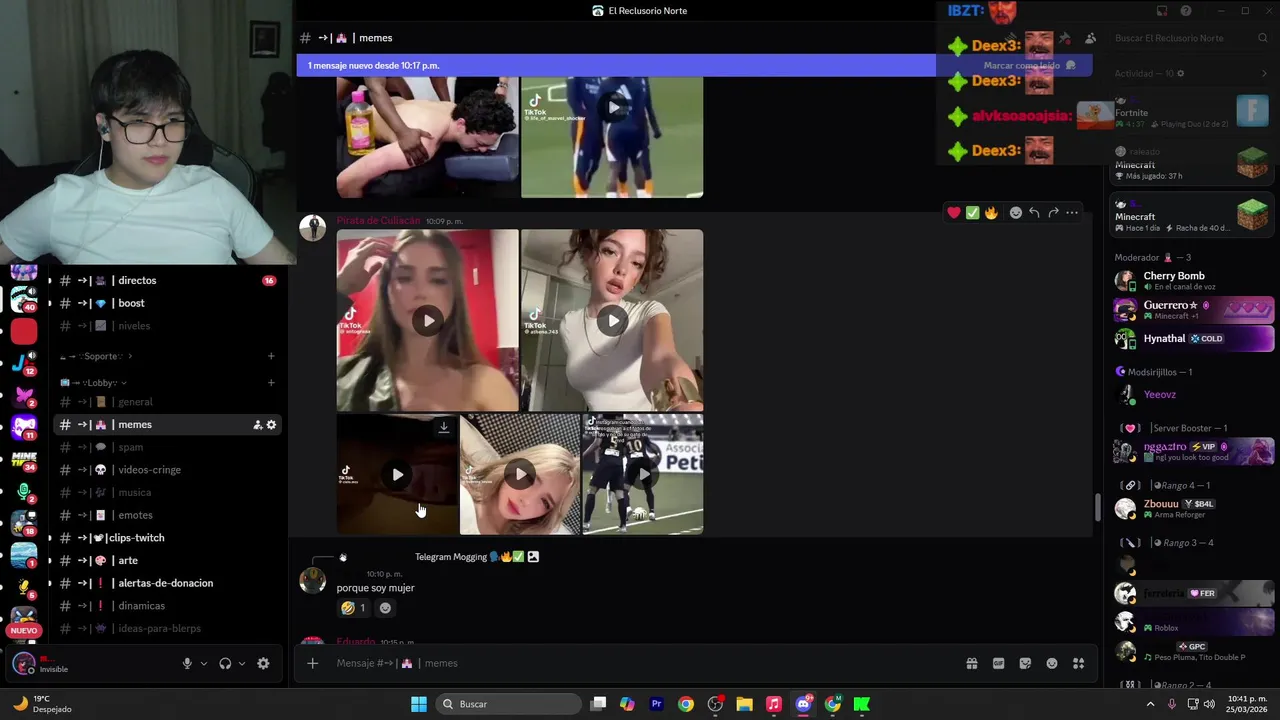This screenshot has width=1280, height=720.
Task: Open the GIF picker
Action: pos(998,663)
